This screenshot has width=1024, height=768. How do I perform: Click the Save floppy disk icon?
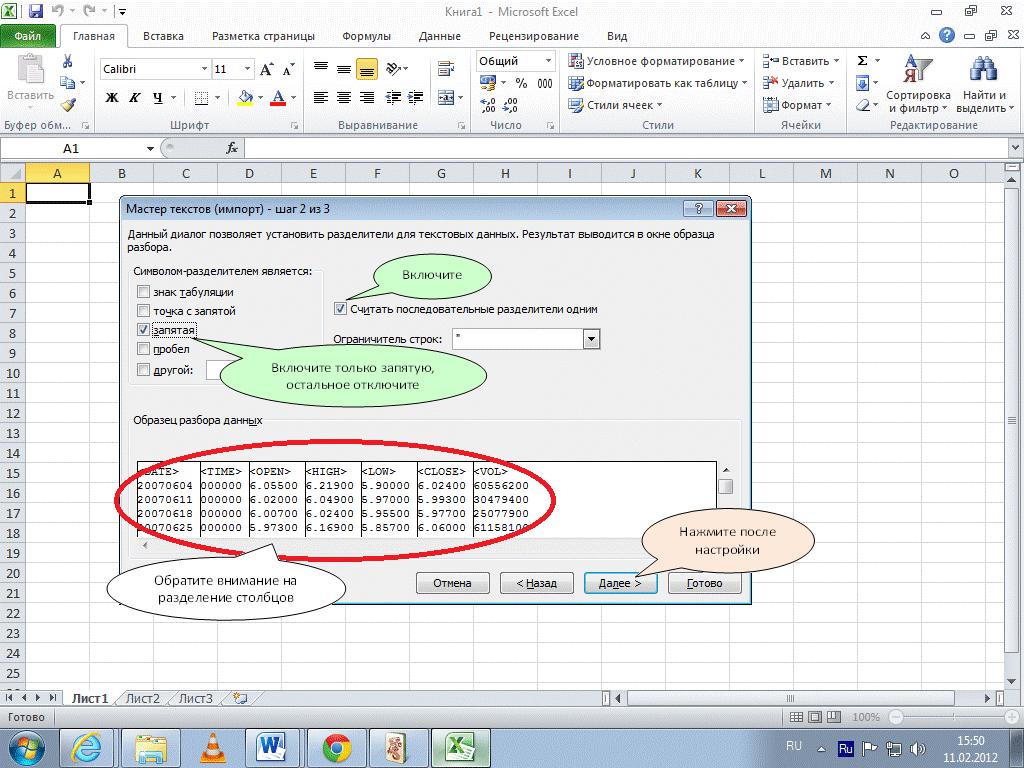(37, 11)
